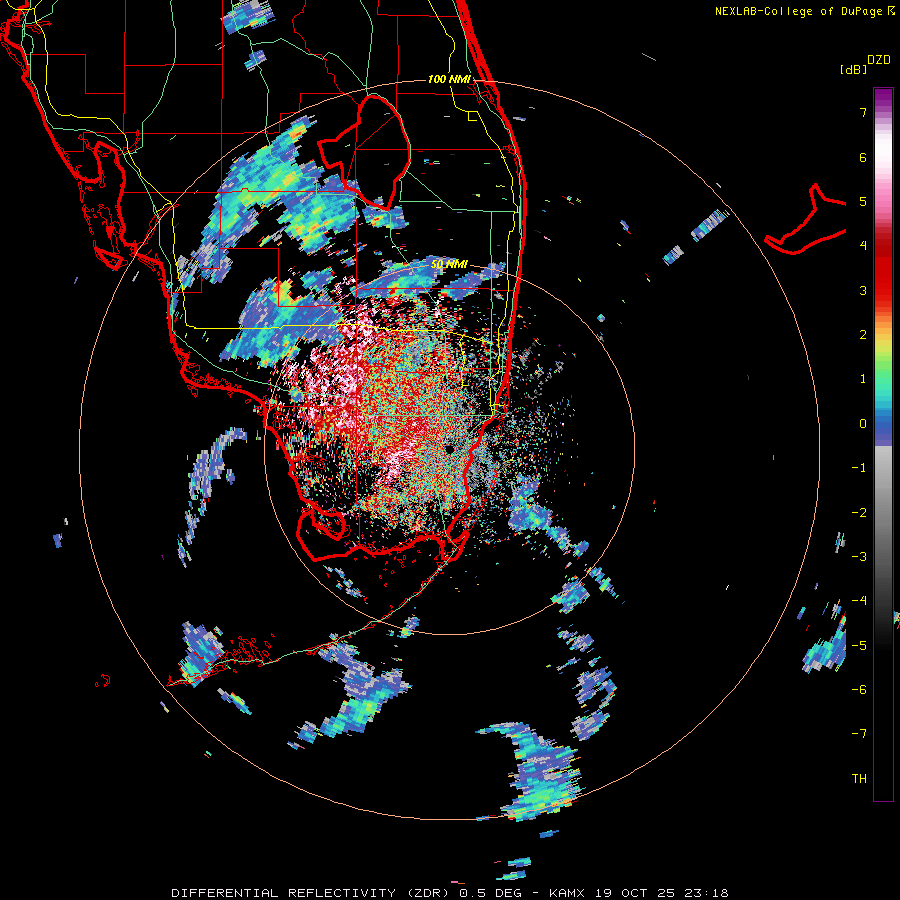Click the 4 value on color scale
Image resolution: width=900 pixels, height=900 pixels.
[x=863, y=246]
